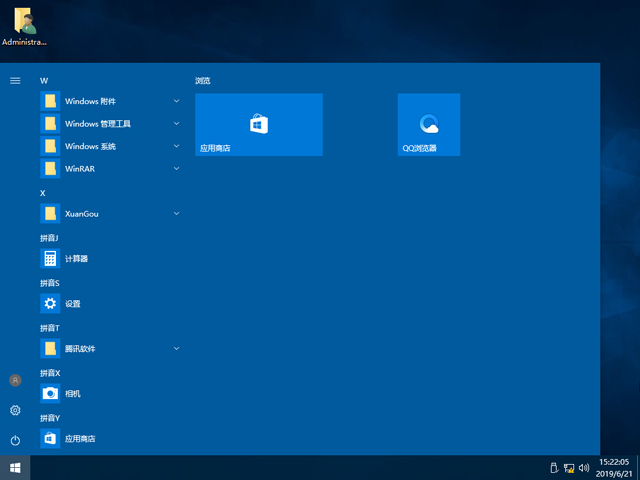Image resolution: width=640 pixels, height=480 pixels.
Task: Expand the 腾讯软件 folder chevron
Action: tap(176, 349)
